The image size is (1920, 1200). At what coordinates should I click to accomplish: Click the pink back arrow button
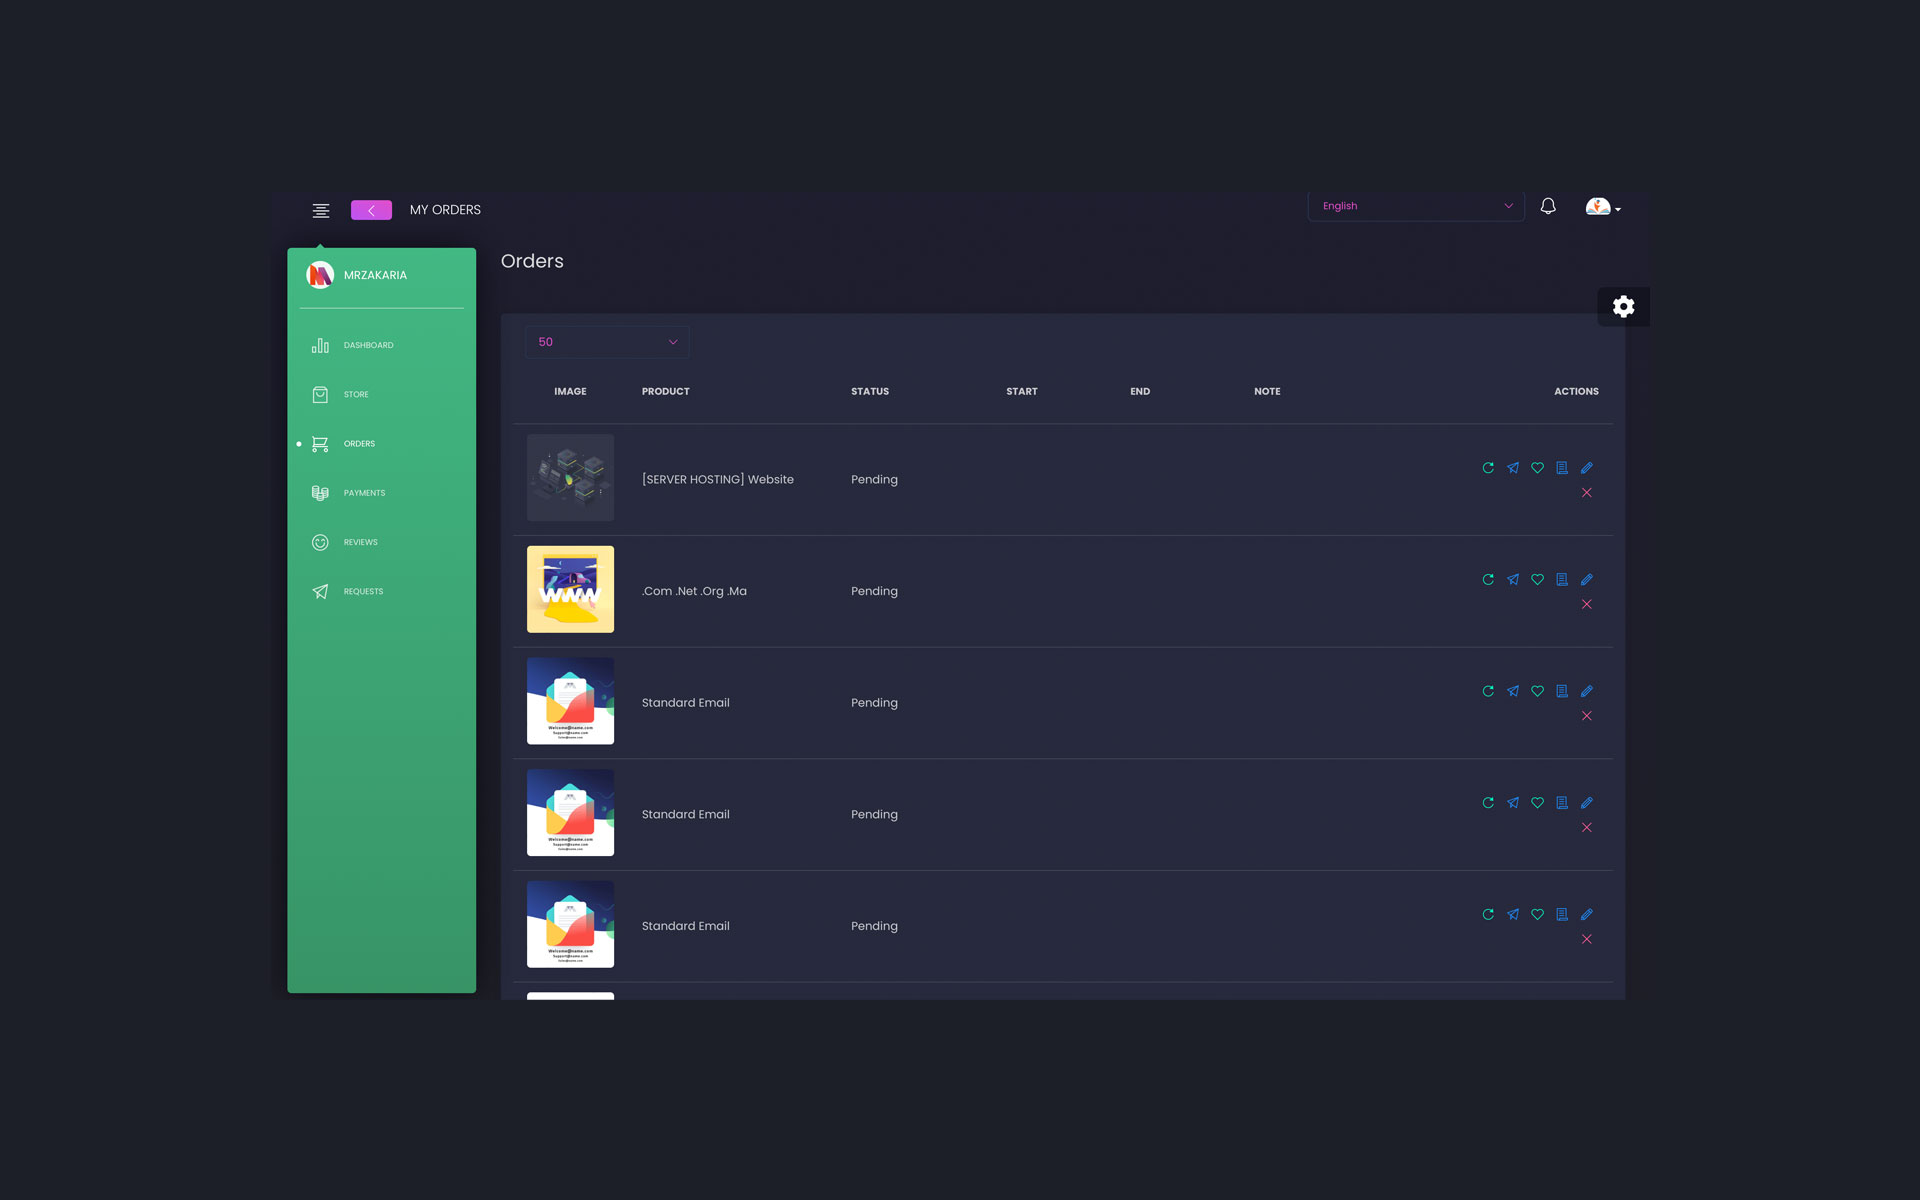point(371,210)
